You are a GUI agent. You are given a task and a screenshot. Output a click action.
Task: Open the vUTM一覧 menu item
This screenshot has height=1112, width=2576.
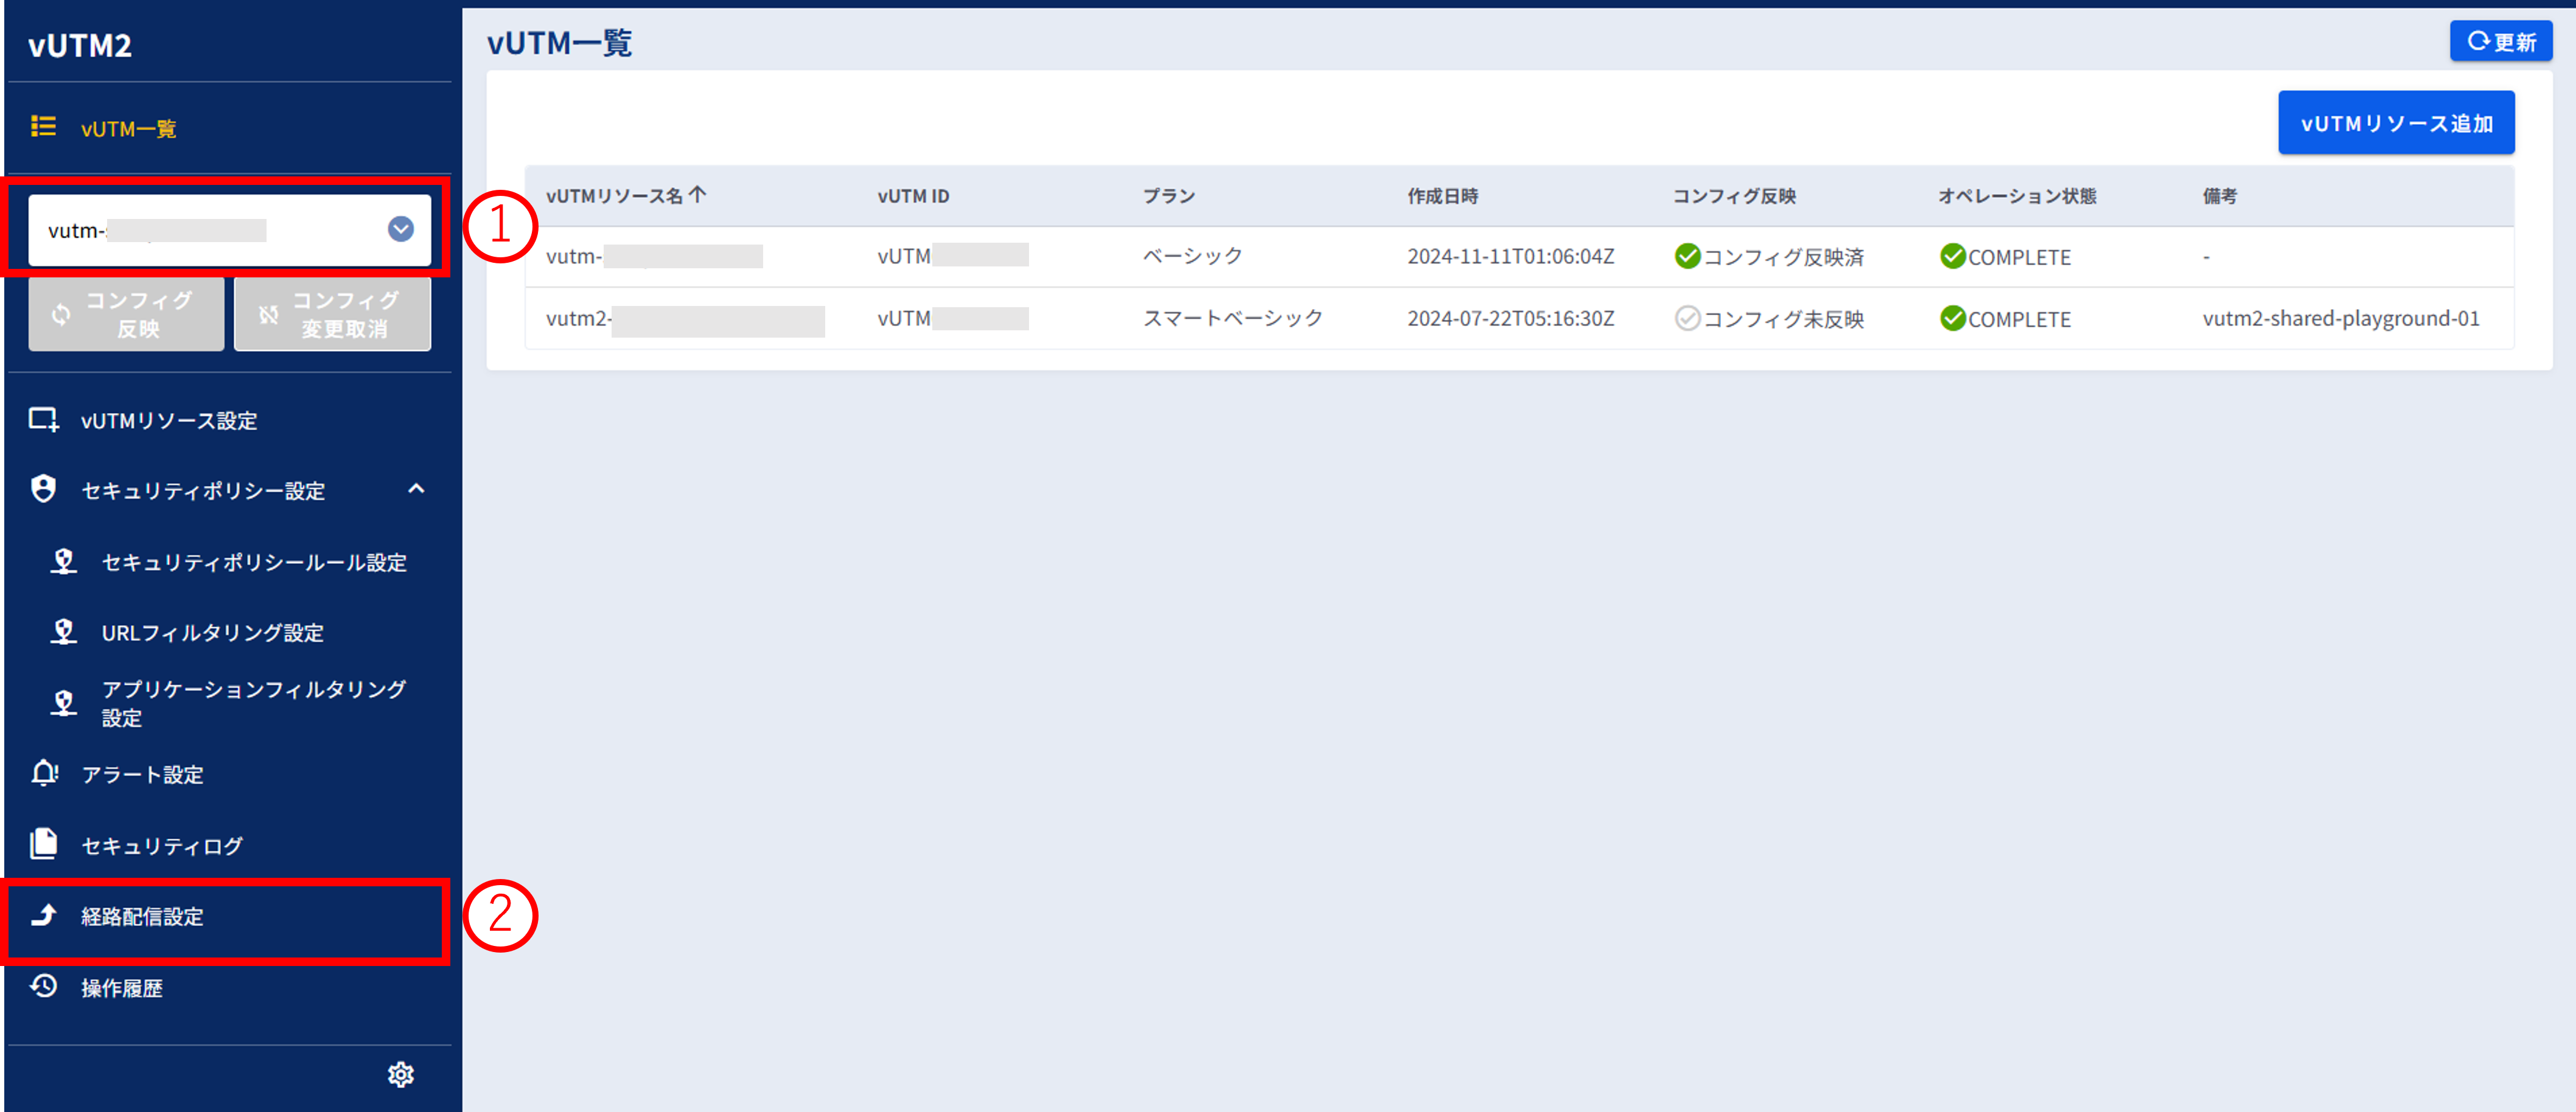point(128,128)
